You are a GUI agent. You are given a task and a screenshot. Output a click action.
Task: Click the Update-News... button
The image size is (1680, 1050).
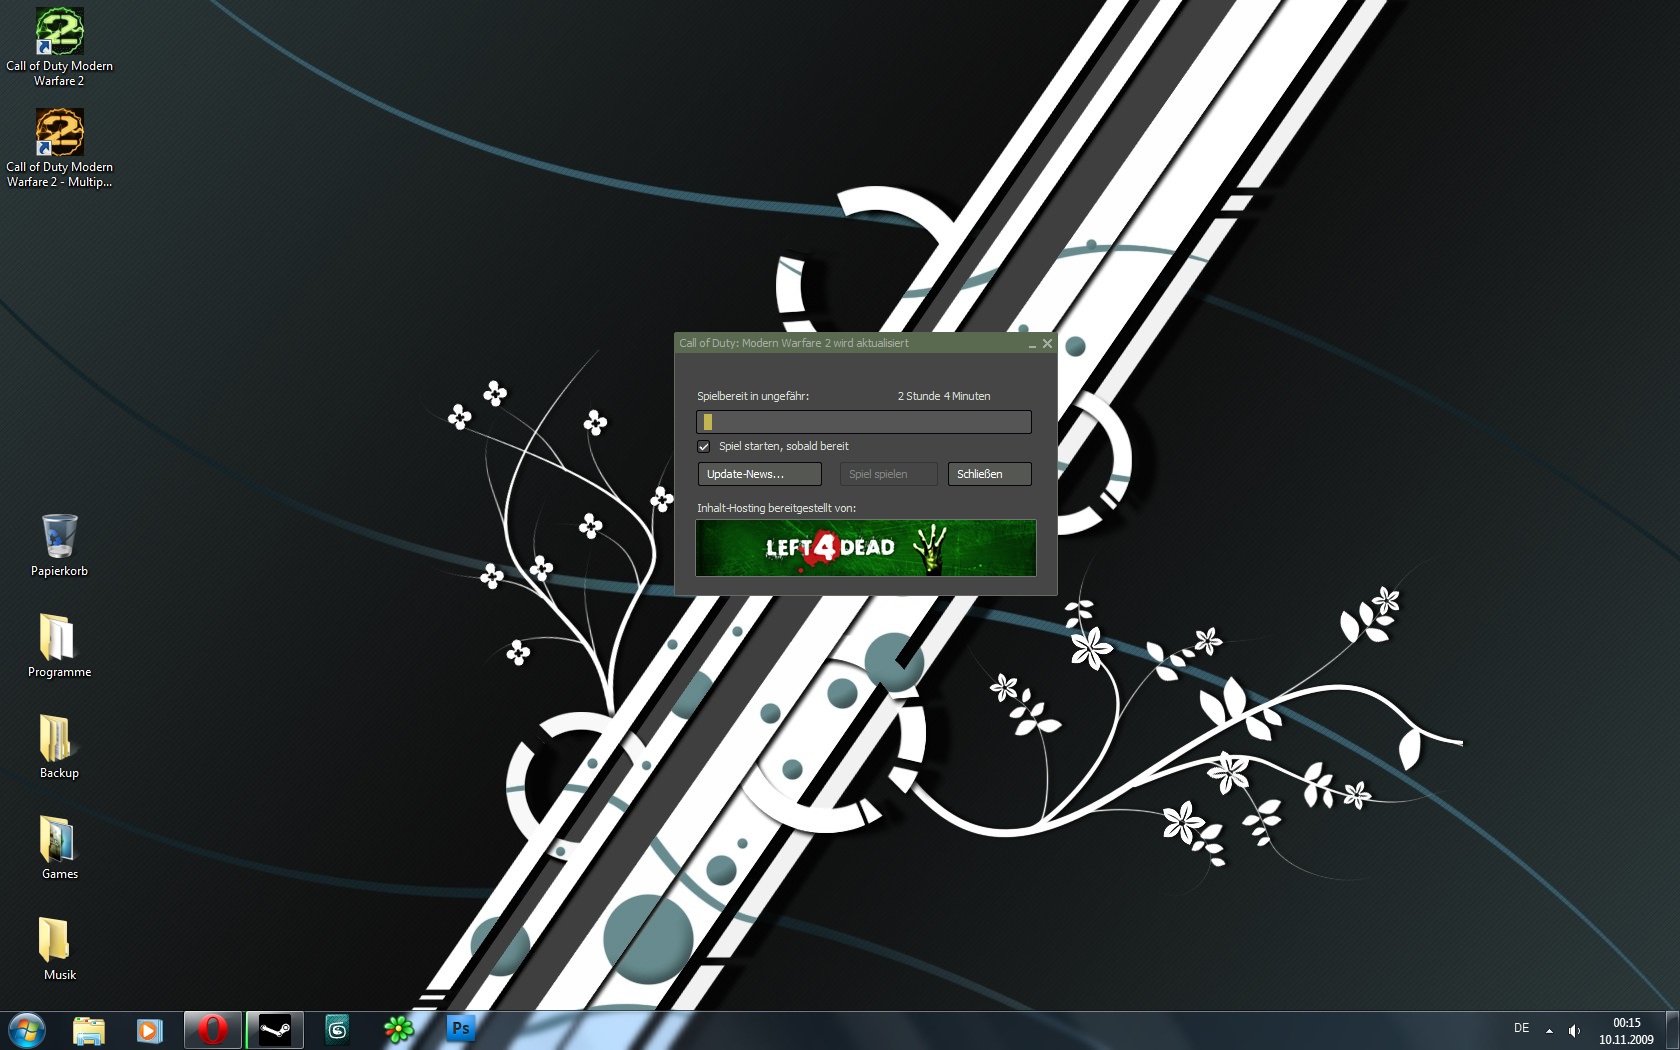pos(759,474)
